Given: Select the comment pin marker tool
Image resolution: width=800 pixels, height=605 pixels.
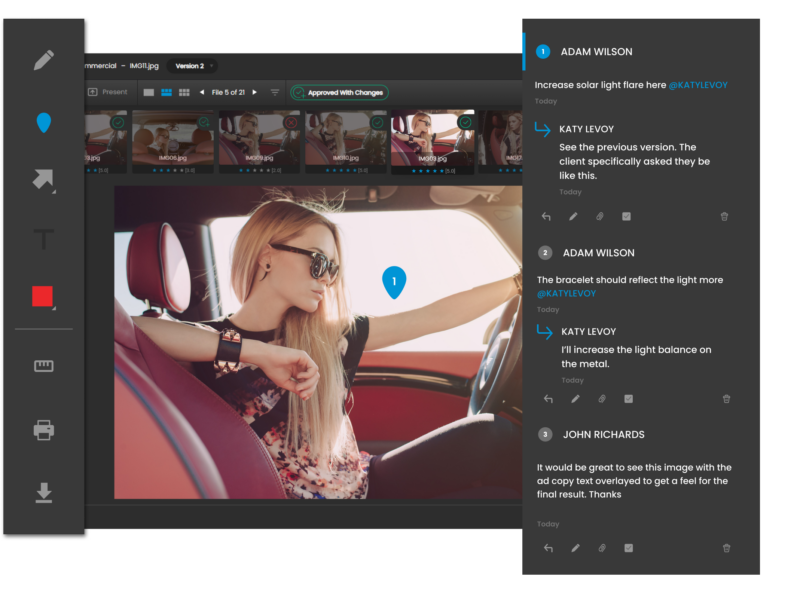Looking at the screenshot, I should (x=43, y=122).
